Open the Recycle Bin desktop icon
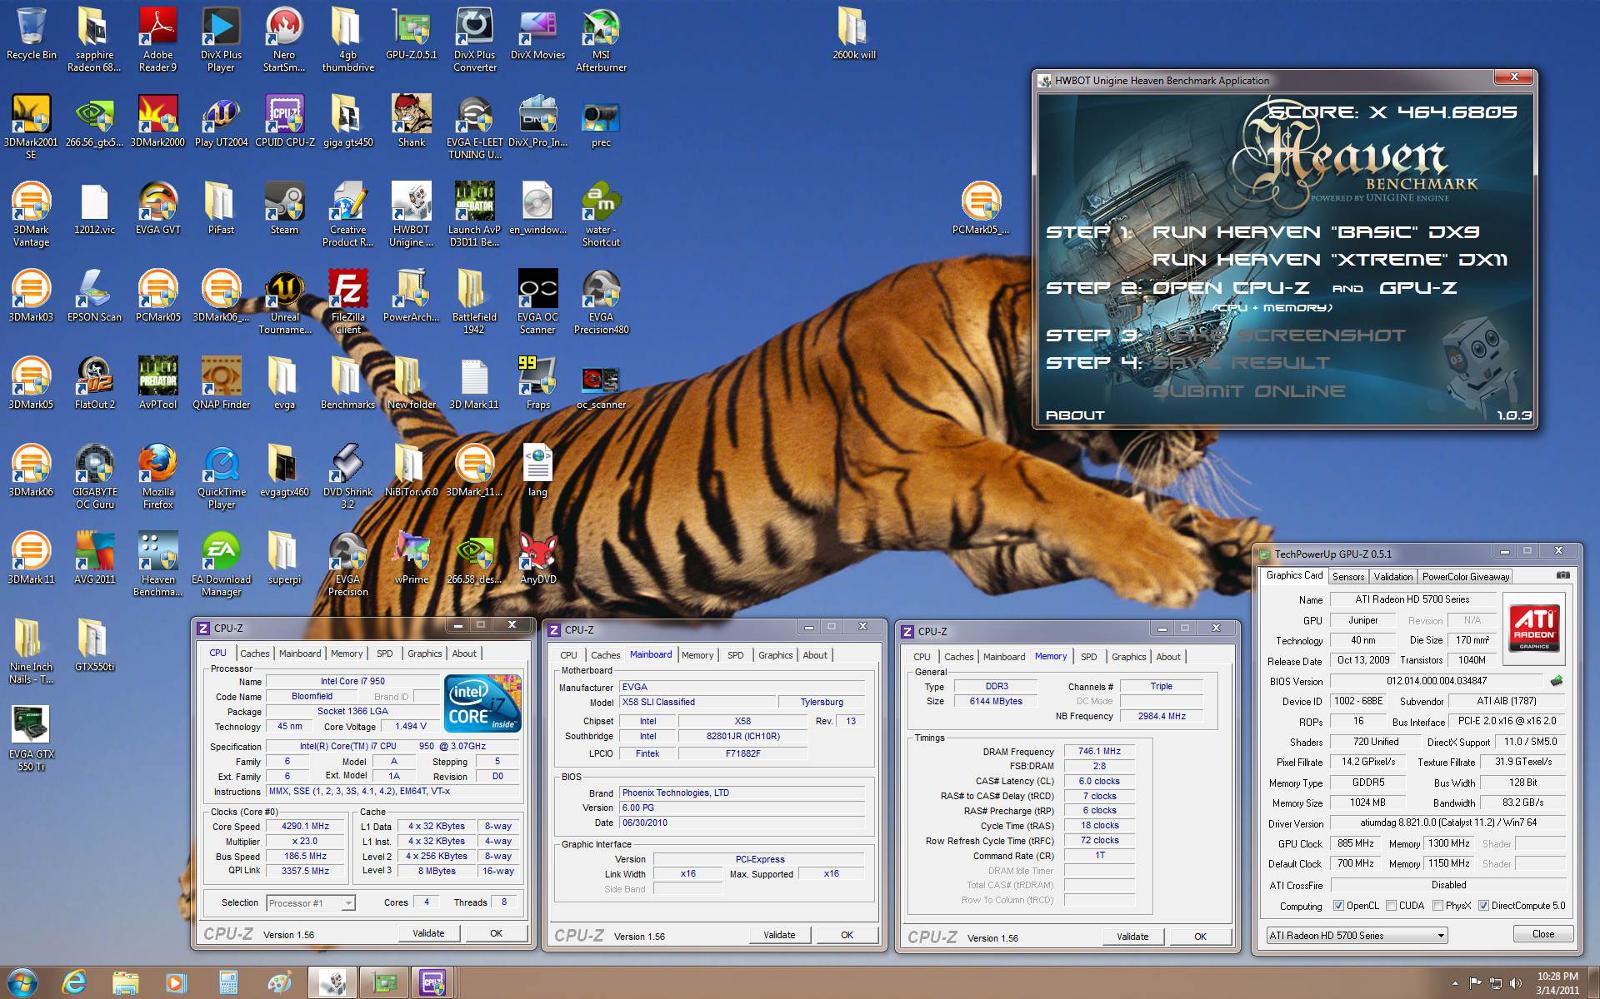The width and height of the screenshot is (1600, 999). 31,35
